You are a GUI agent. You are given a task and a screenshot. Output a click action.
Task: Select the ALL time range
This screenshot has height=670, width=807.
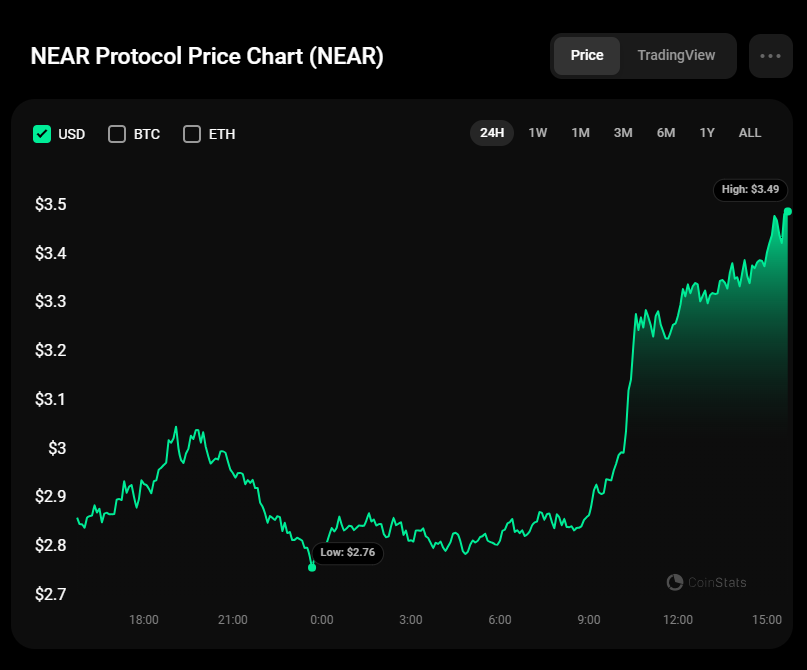pos(750,133)
